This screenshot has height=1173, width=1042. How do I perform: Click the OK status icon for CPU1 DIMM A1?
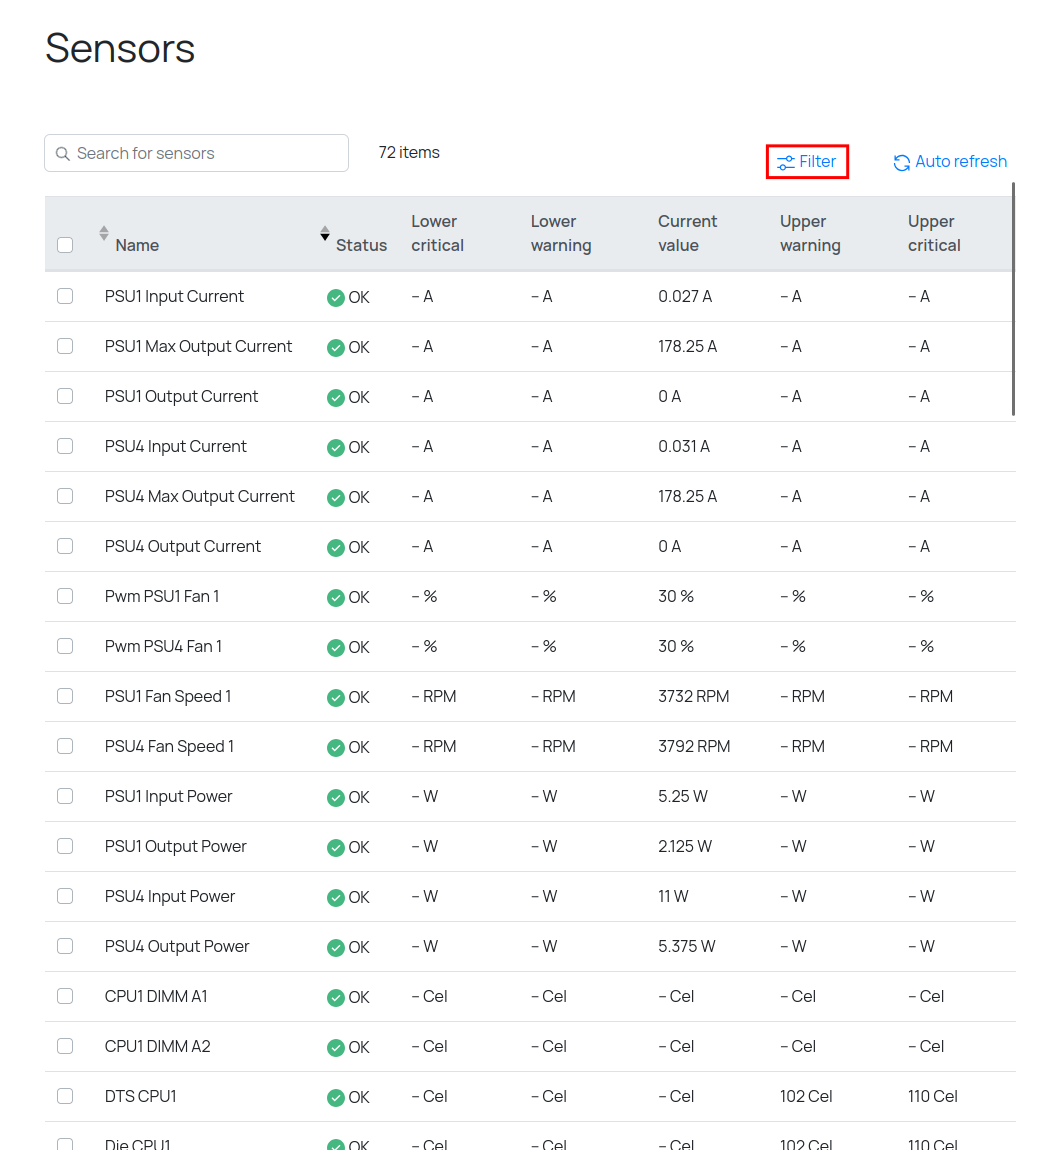tap(336, 997)
